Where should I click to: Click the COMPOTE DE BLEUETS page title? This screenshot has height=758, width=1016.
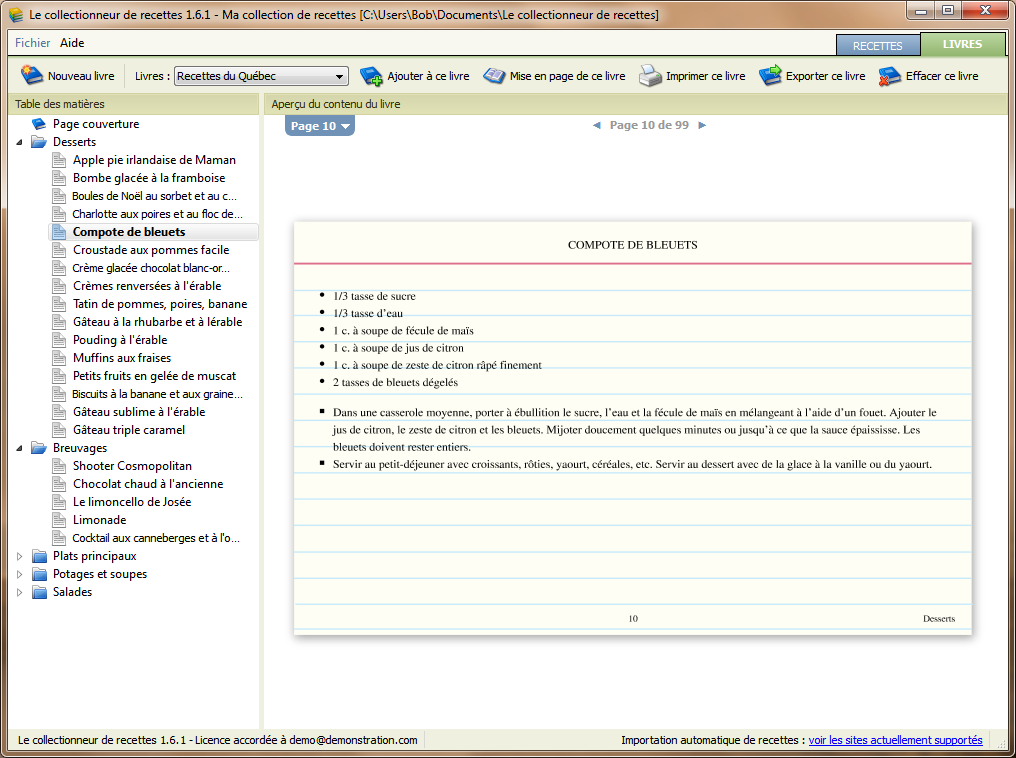(x=632, y=245)
